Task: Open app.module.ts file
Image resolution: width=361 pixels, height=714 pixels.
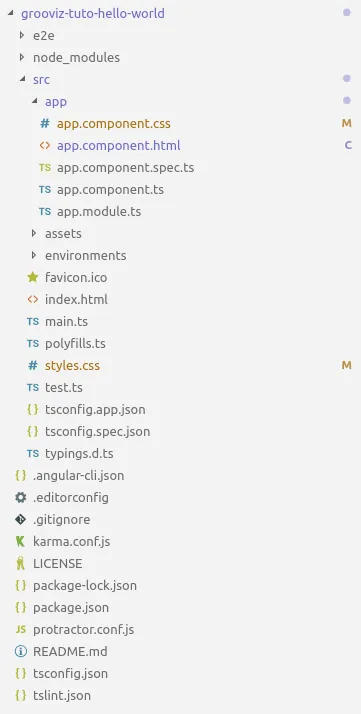Action: click(x=99, y=211)
